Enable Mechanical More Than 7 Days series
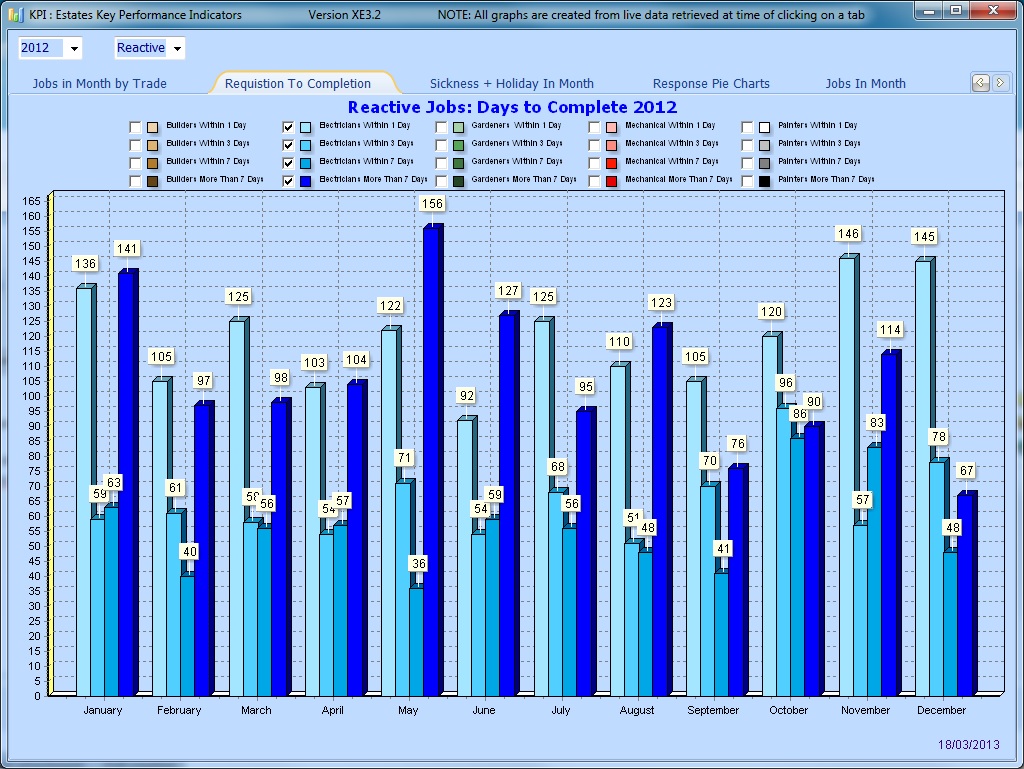Screen dimensions: 1024x769 click(594, 181)
